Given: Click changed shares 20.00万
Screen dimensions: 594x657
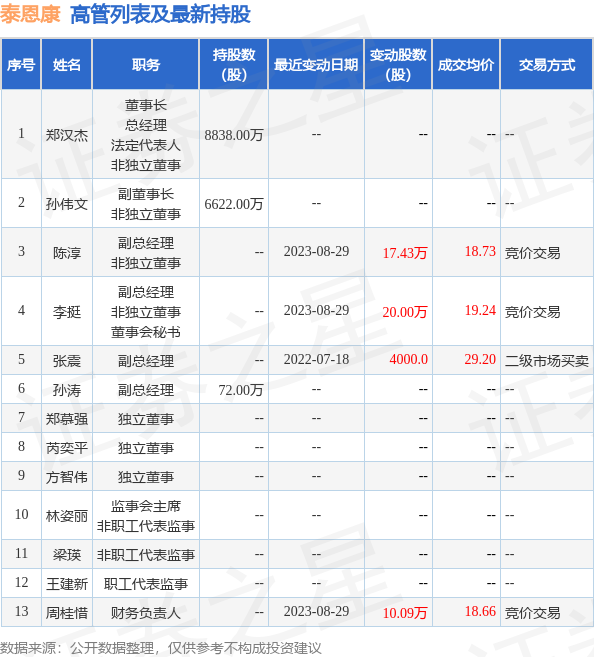Looking at the screenshot, I should pyautogui.click(x=405, y=312).
